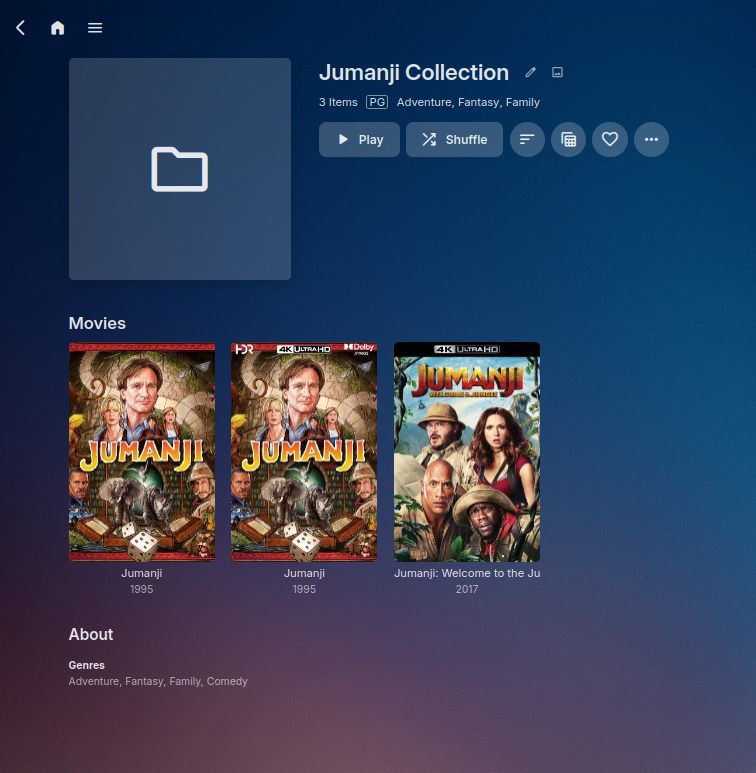Image resolution: width=756 pixels, height=773 pixels.
Task: Click the Movies section heading
Action: click(97, 323)
